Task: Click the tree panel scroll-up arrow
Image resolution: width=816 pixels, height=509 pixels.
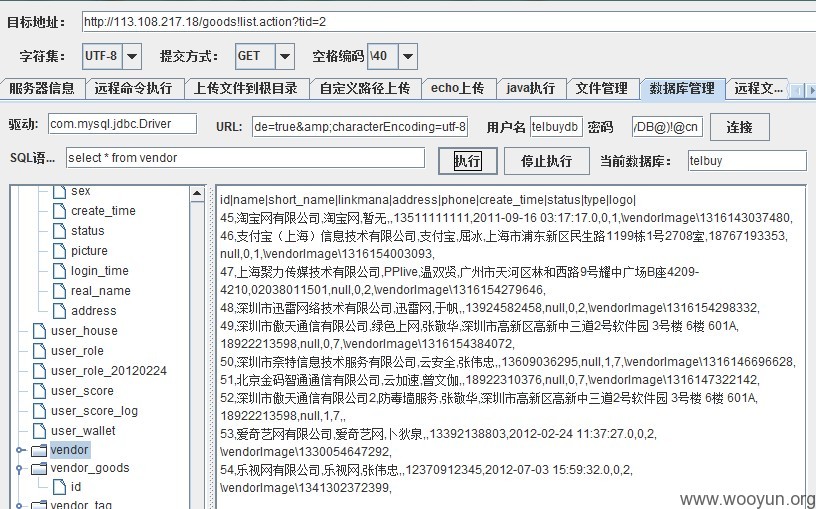Action: pos(197,194)
